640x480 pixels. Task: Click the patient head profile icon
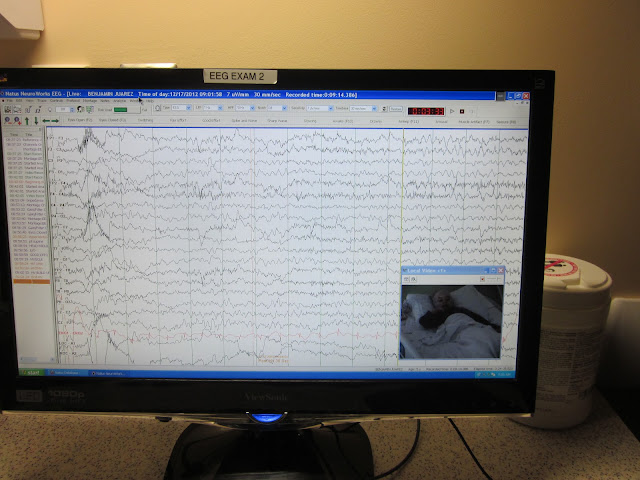(x=80, y=109)
